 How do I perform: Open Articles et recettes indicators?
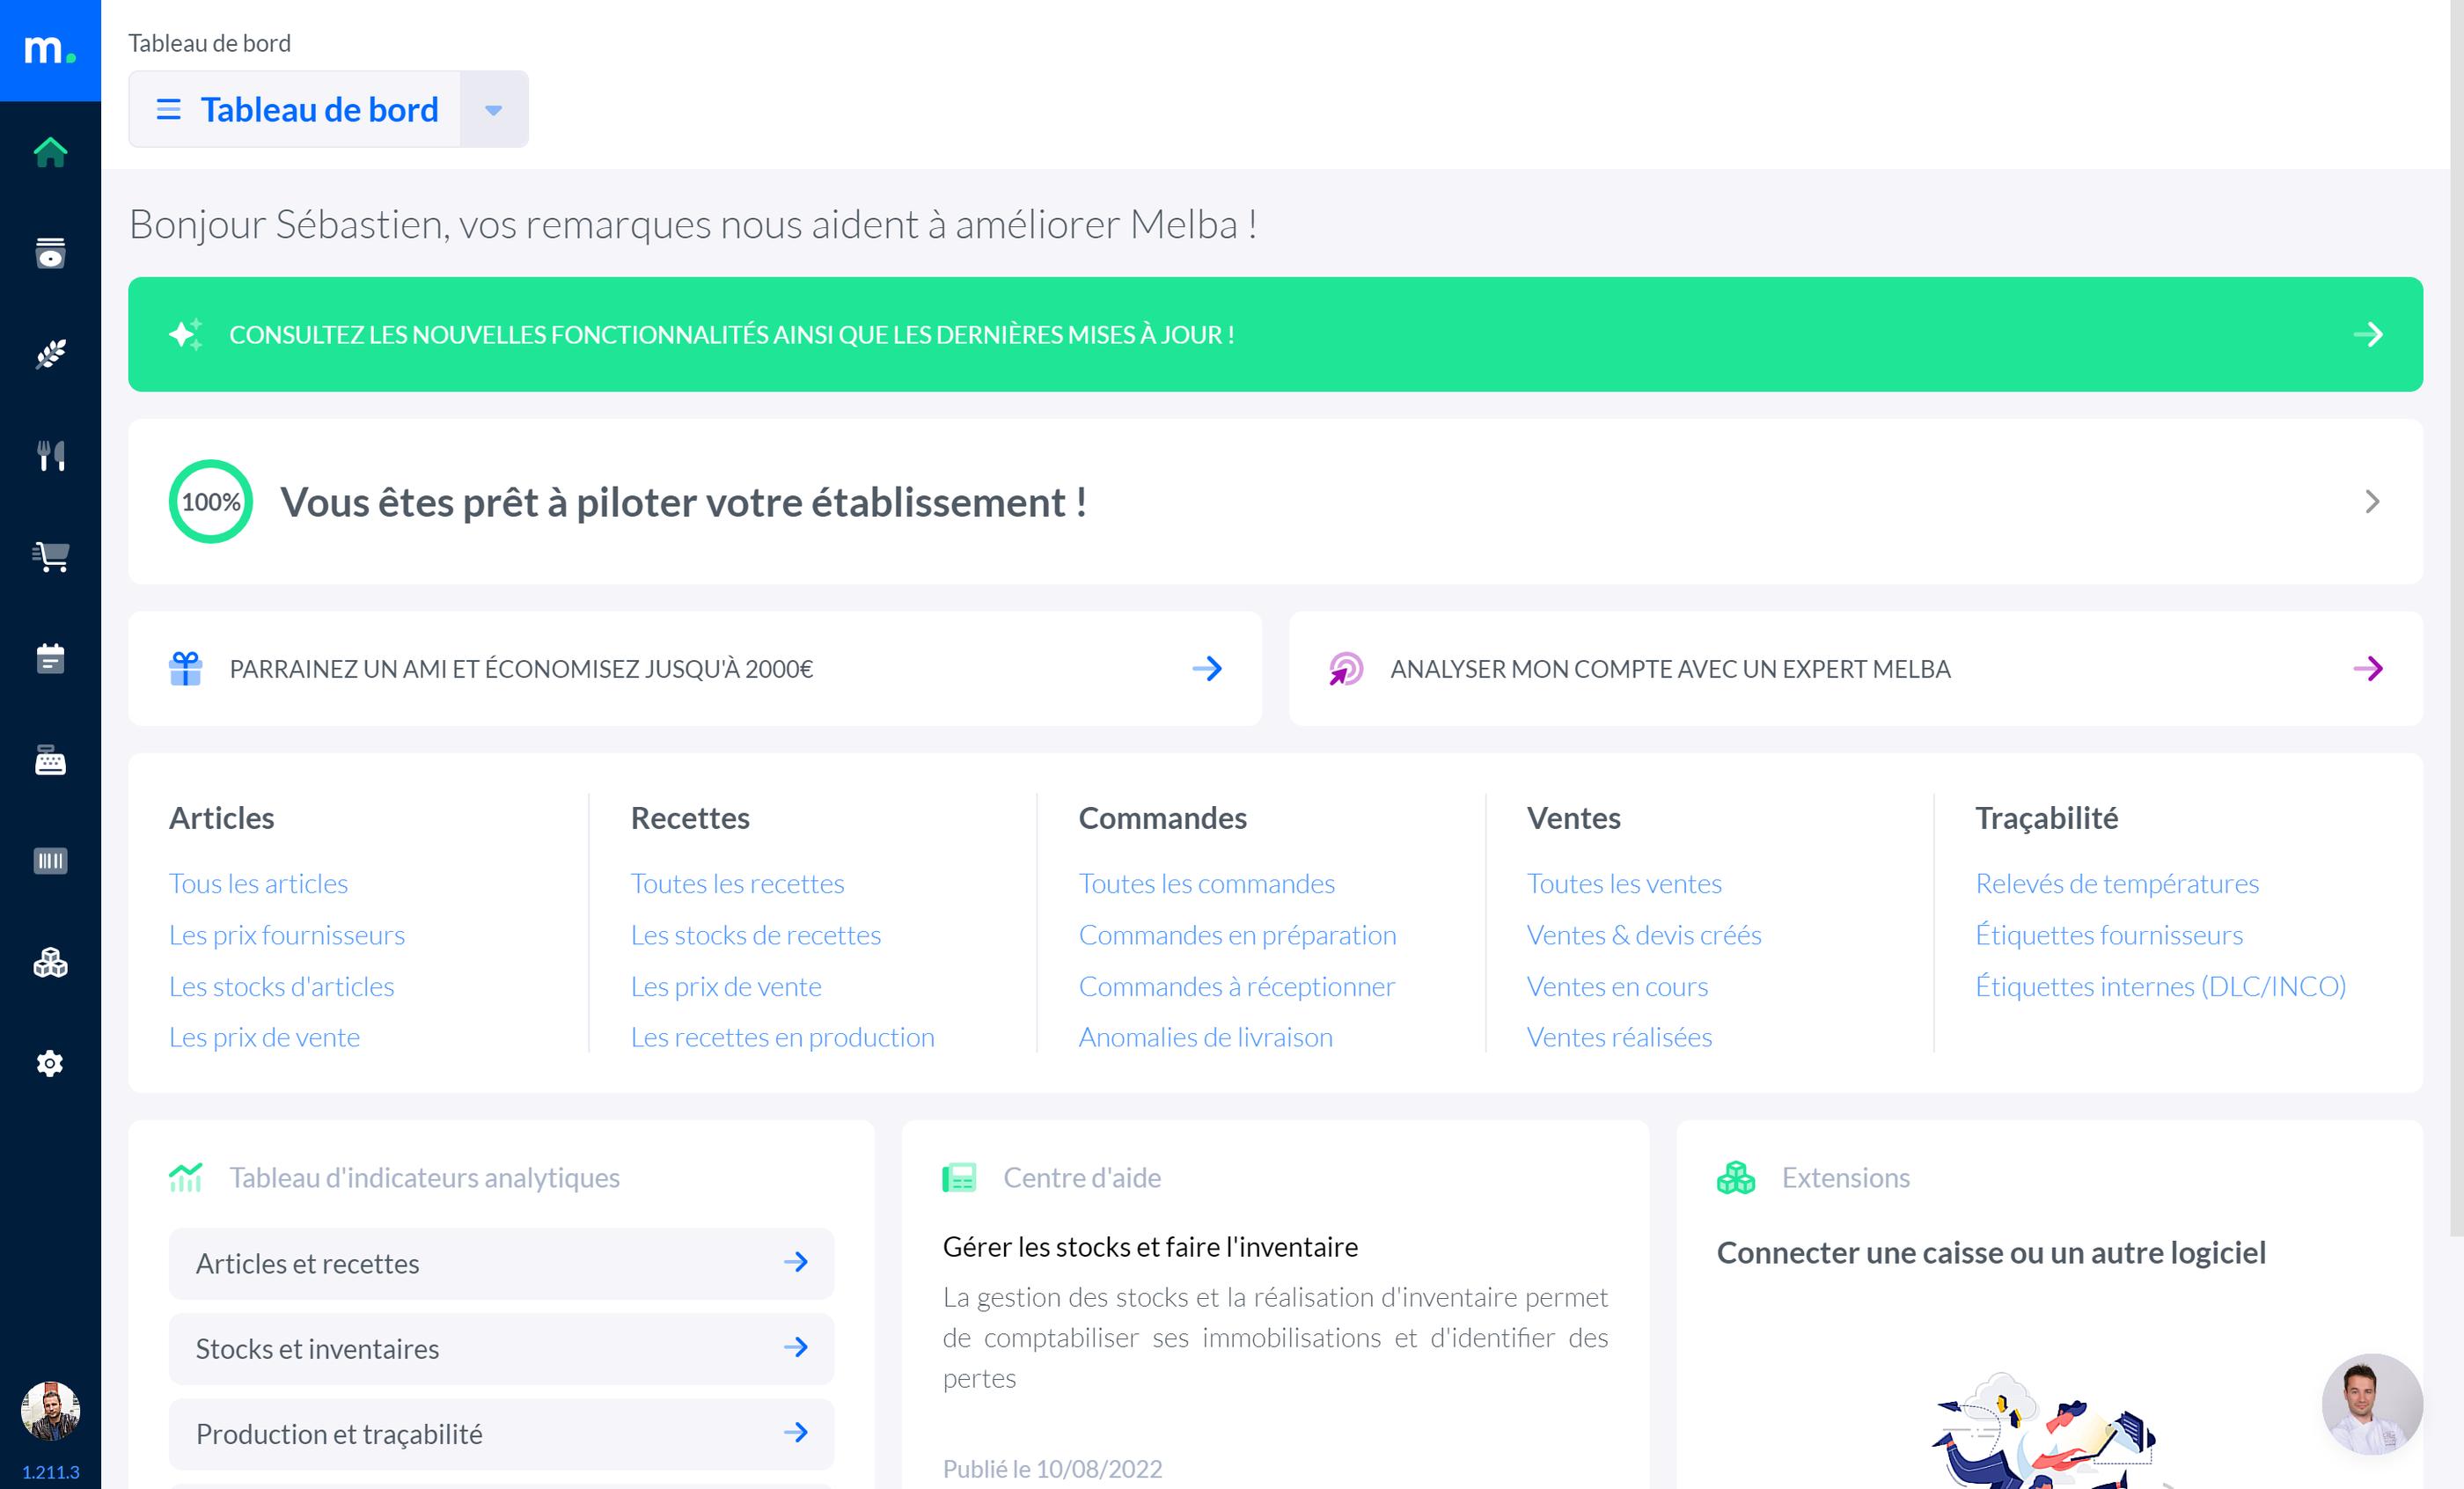(501, 1263)
